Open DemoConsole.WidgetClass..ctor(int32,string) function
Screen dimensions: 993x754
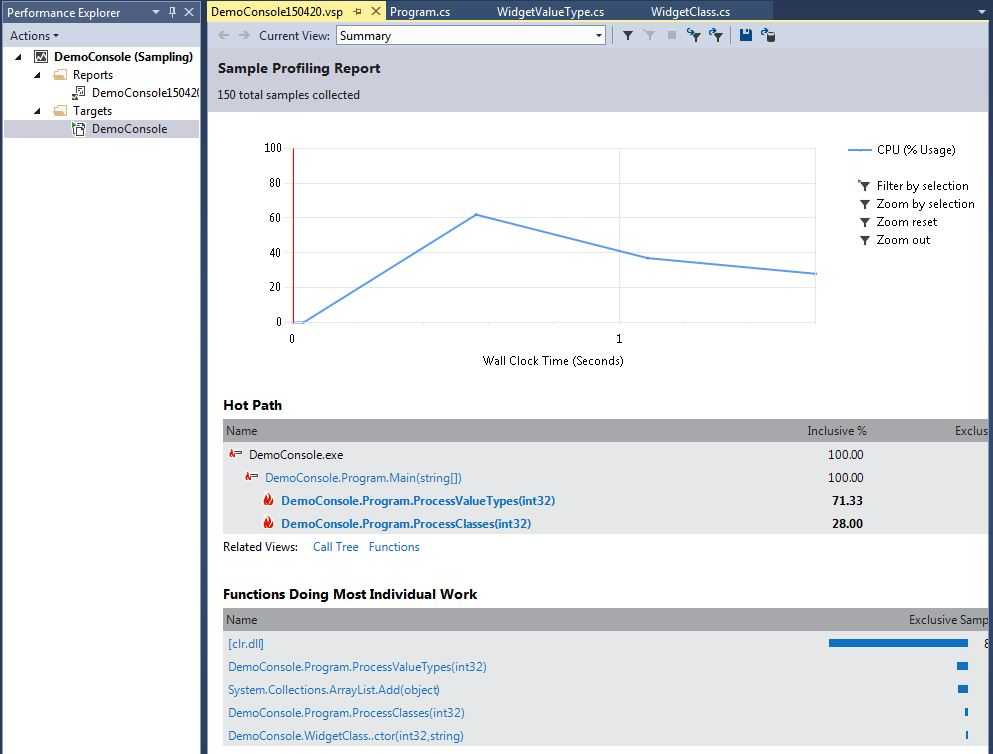click(x=346, y=736)
